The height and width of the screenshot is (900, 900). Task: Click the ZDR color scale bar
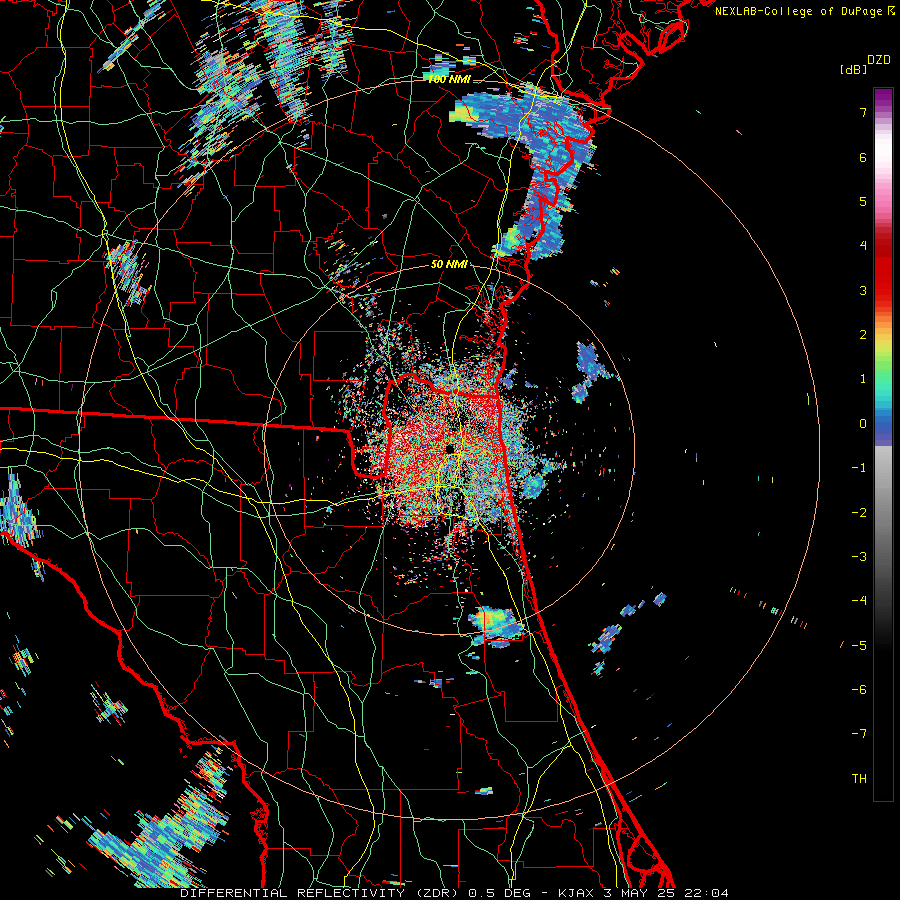tap(883, 444)
